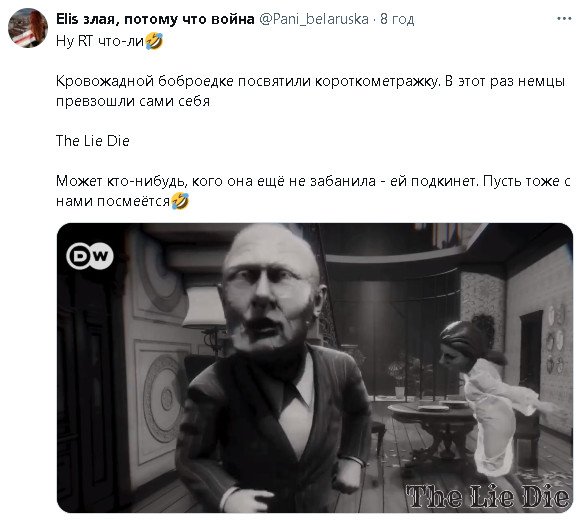Open the tweet's three-dot more options menu
585x521 pixels.
564,19
